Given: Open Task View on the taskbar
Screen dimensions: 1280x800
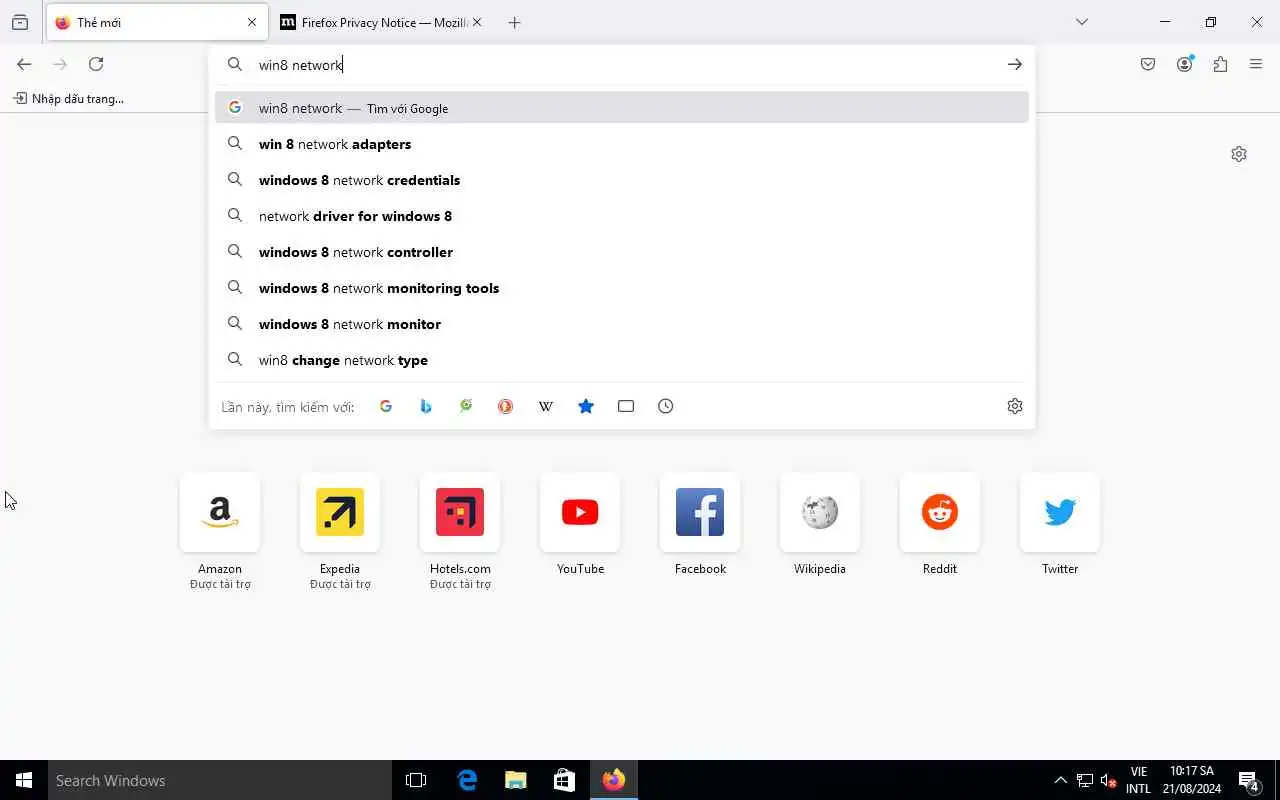Looking at the screenshot, I should [x=416, y=780].
